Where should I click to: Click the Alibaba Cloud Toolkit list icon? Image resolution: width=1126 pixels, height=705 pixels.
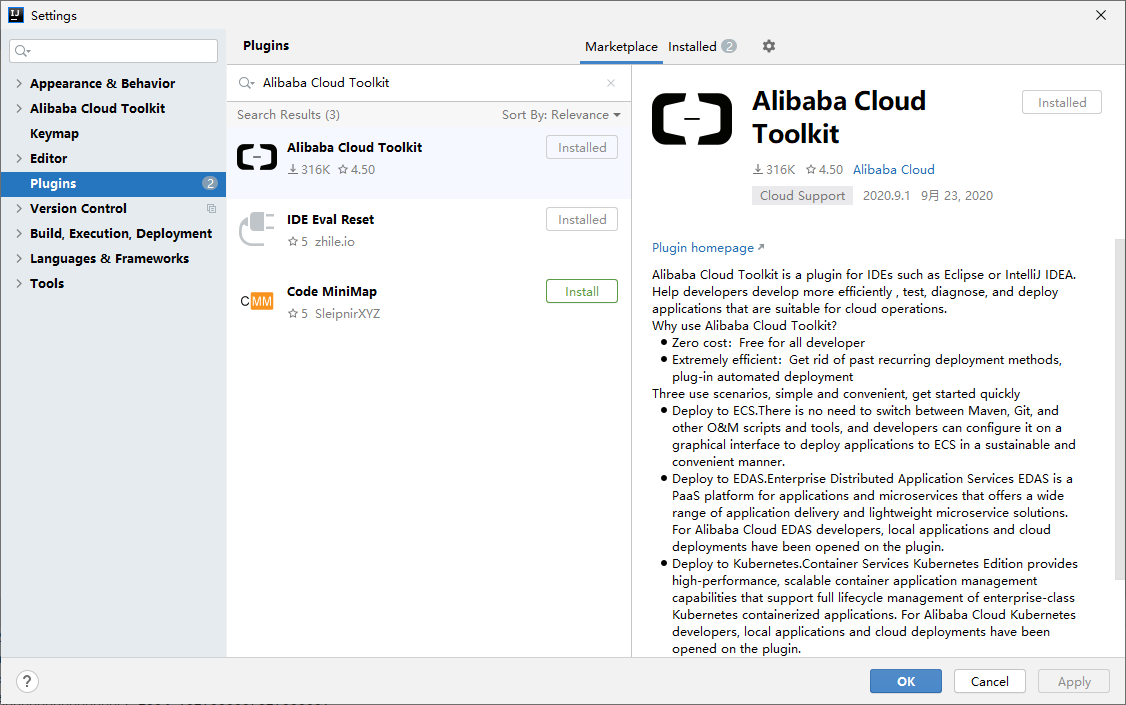click(257, 157)
